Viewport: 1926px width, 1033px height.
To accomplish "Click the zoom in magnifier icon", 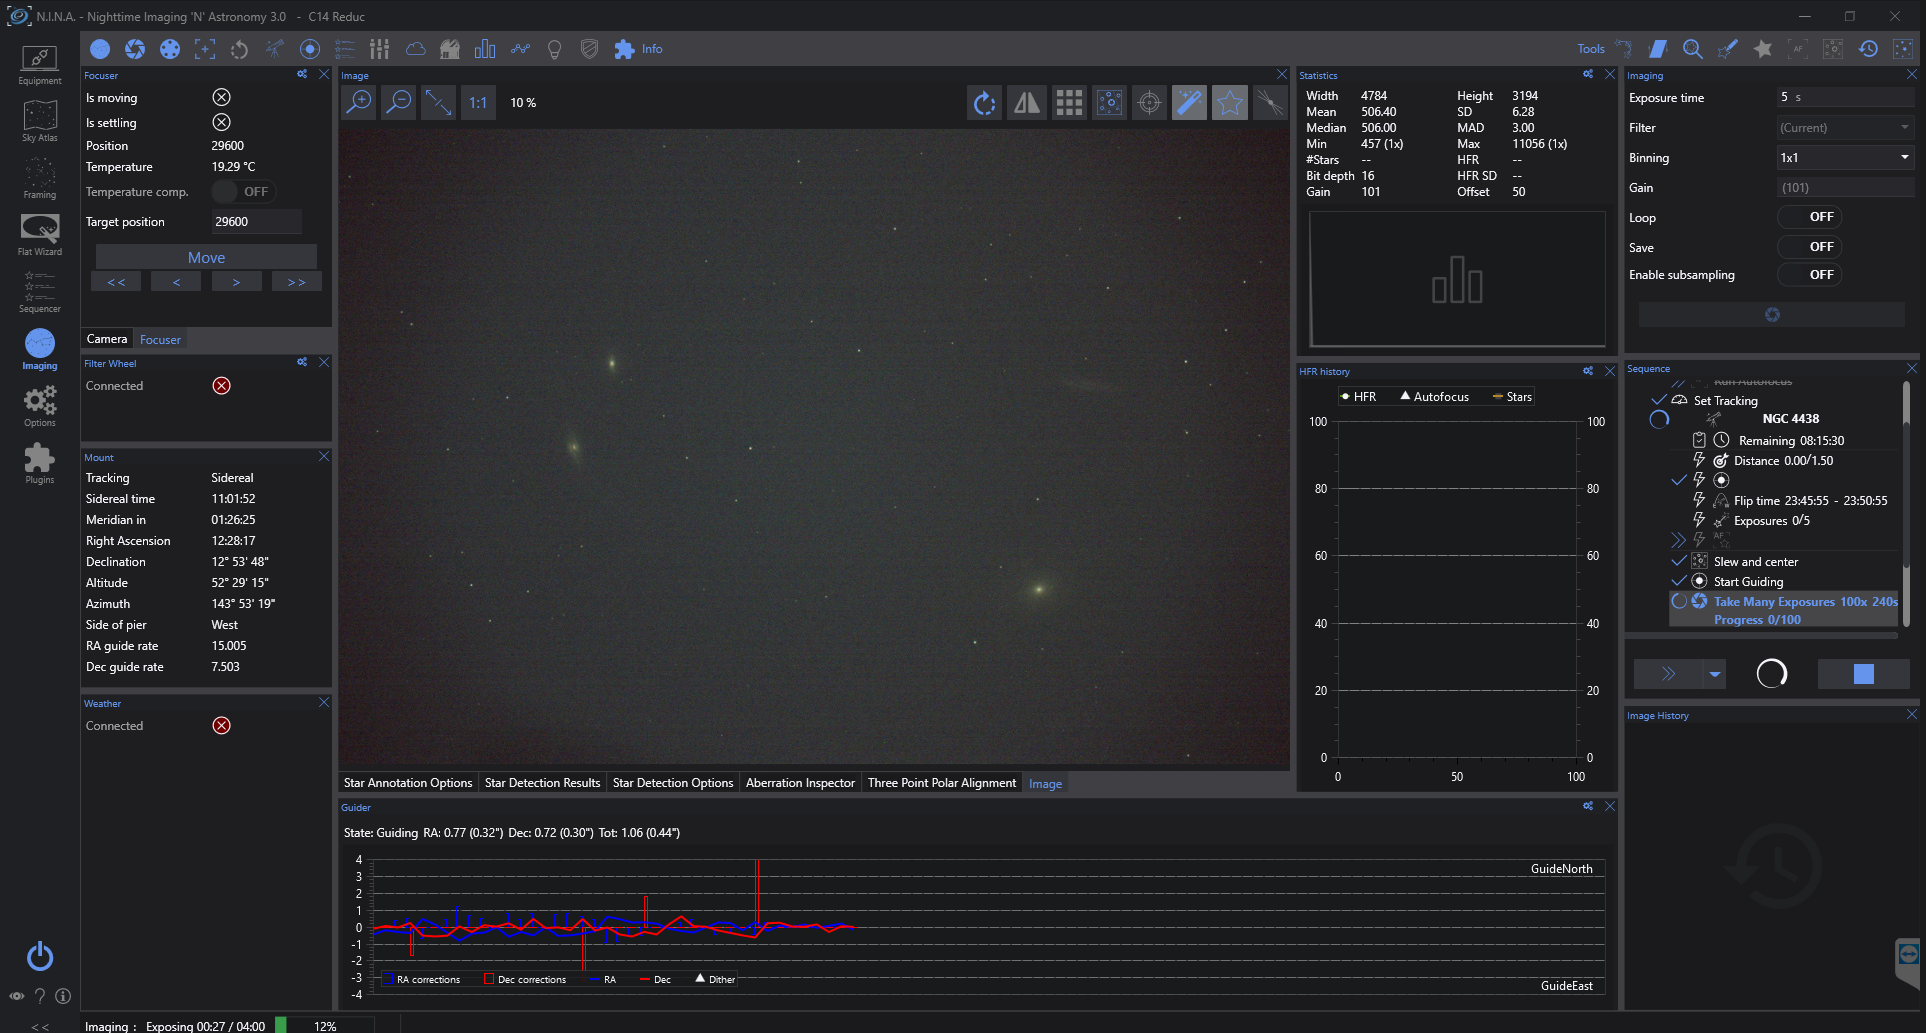I will click(358, 102).
